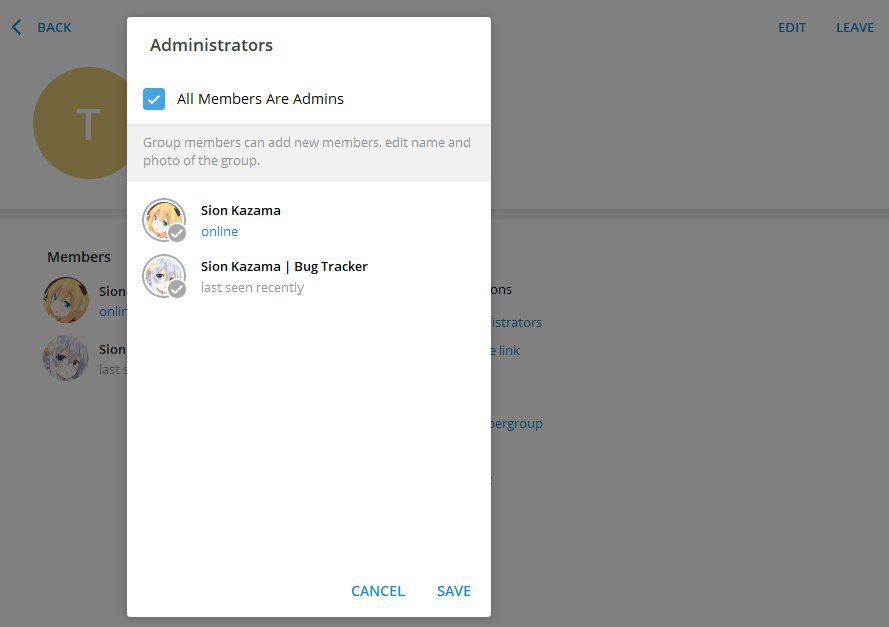This screenshot has width=889, height=627.
Task: Click partially hidden supergroup link behind dialog
Action: (x=517, y=424)
